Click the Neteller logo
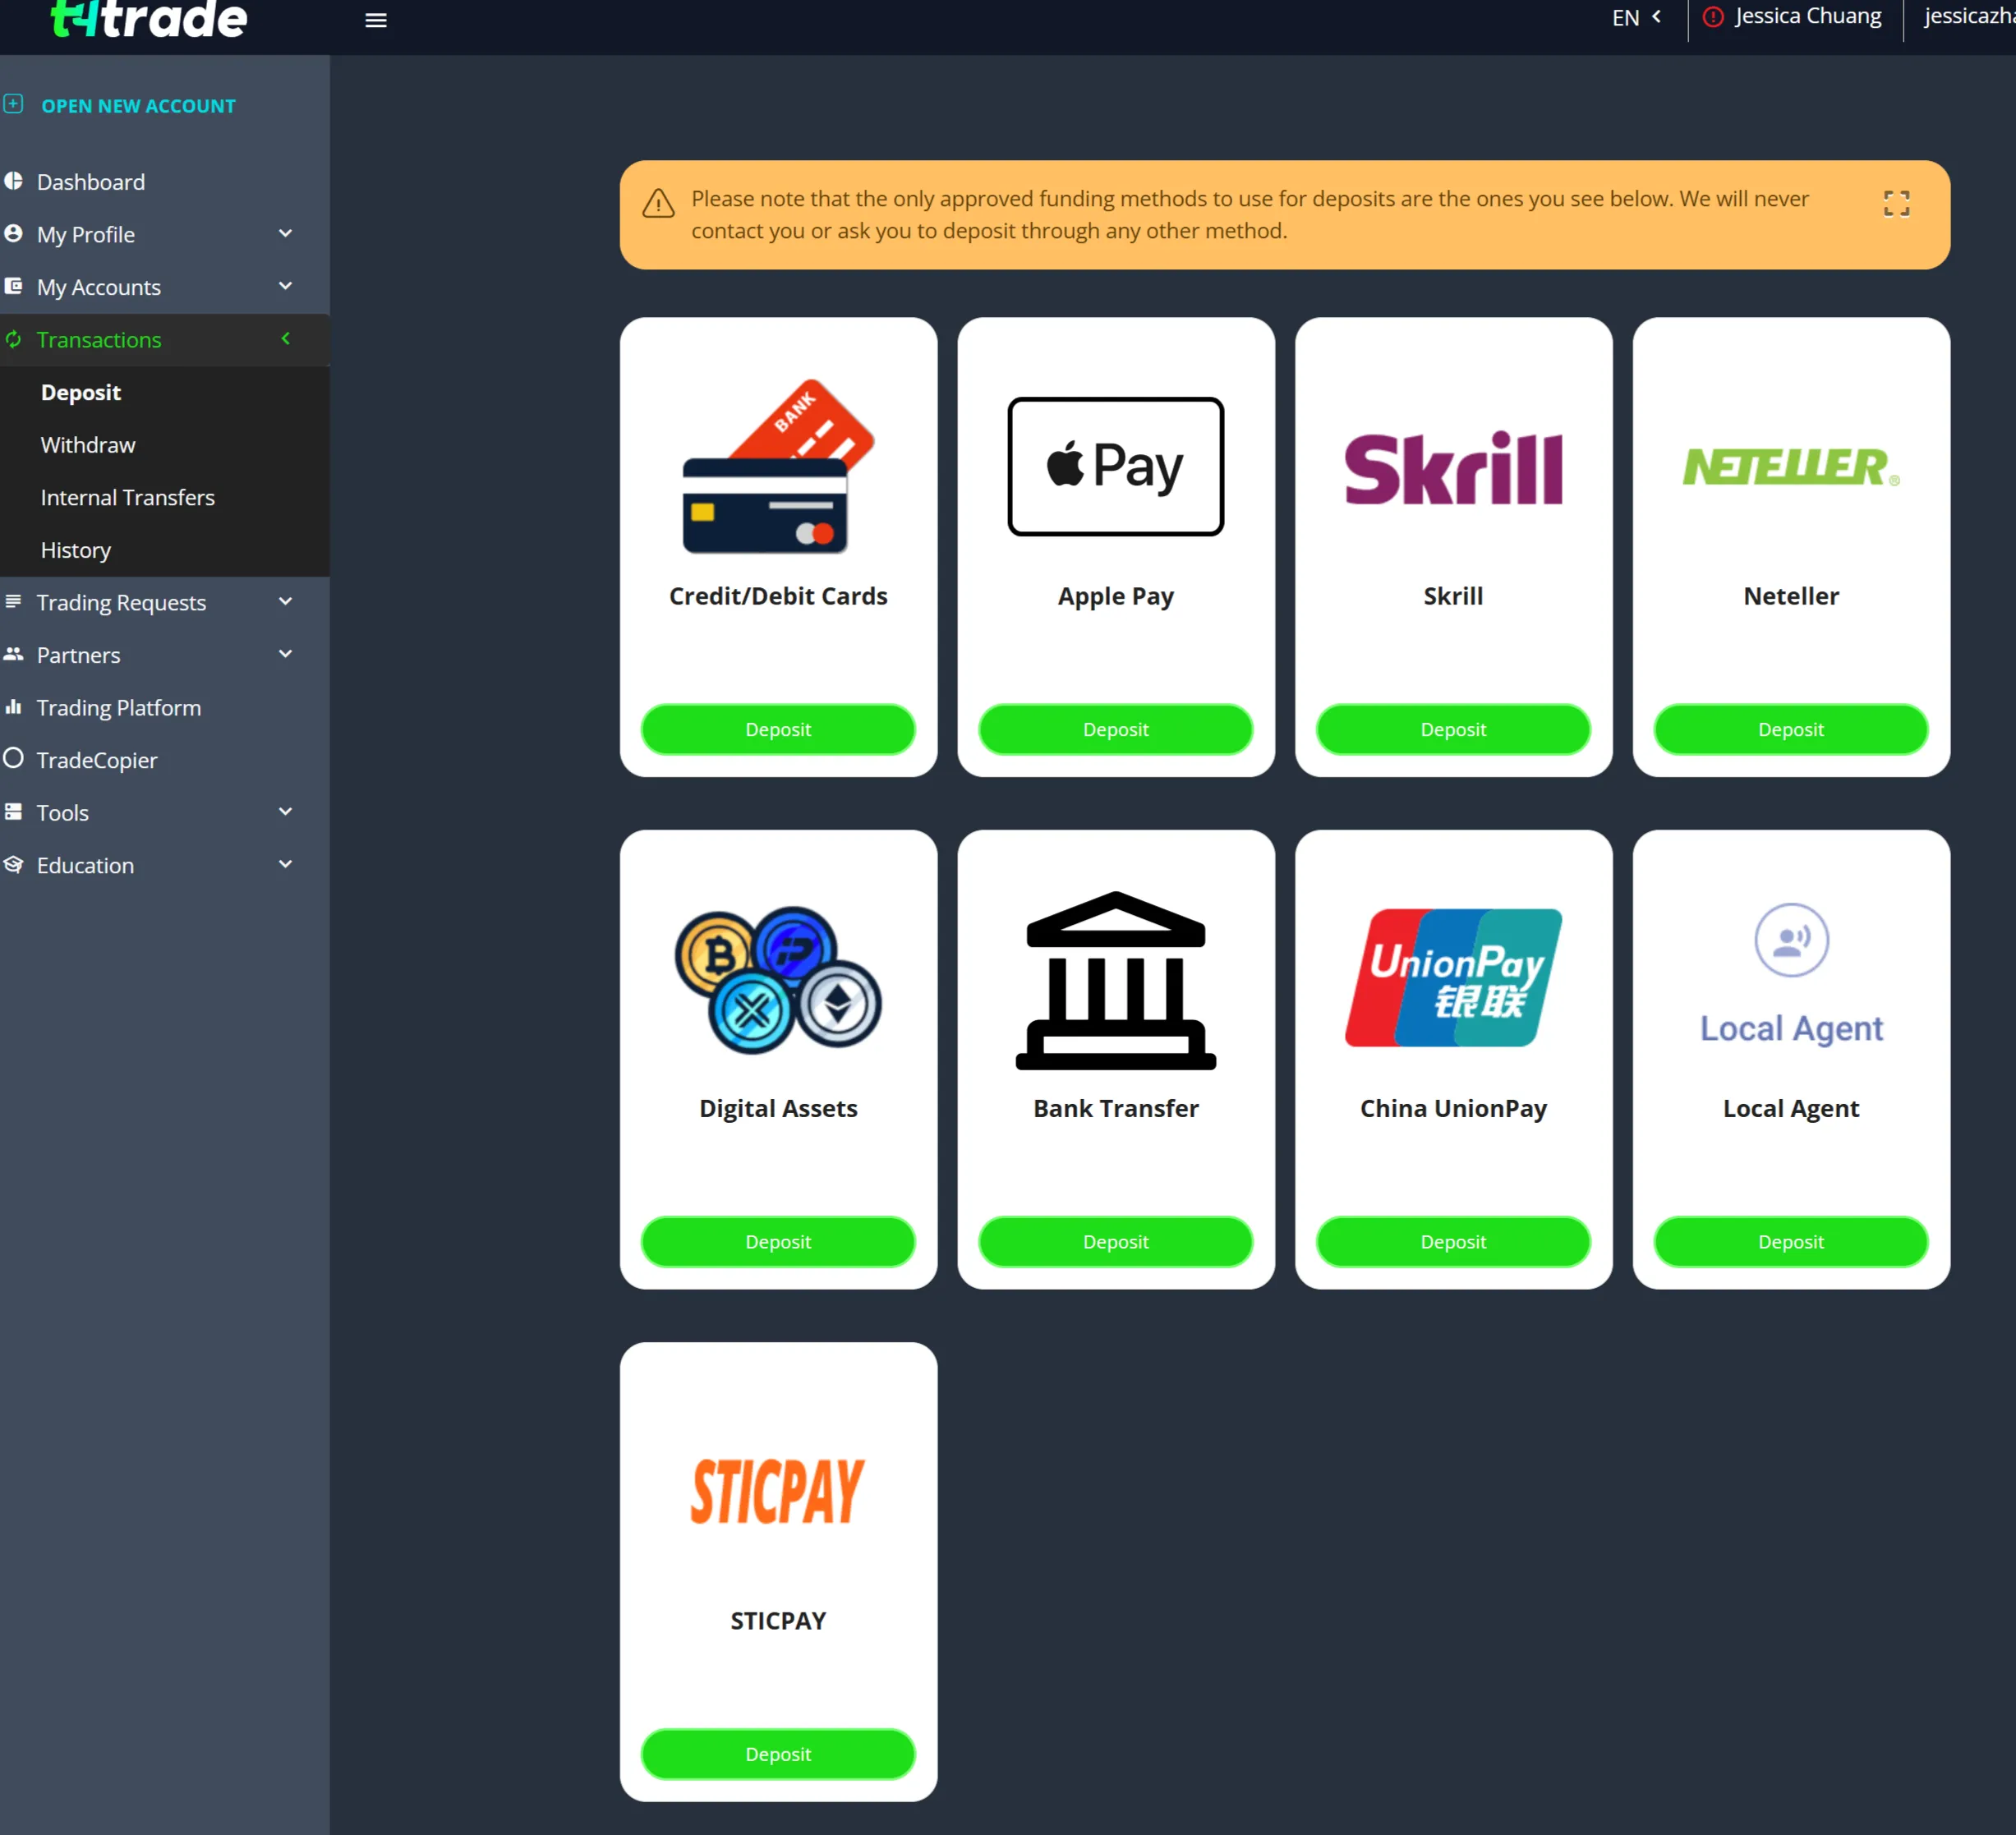This screenshot has height=1835, width=2016. (1791, 467)
